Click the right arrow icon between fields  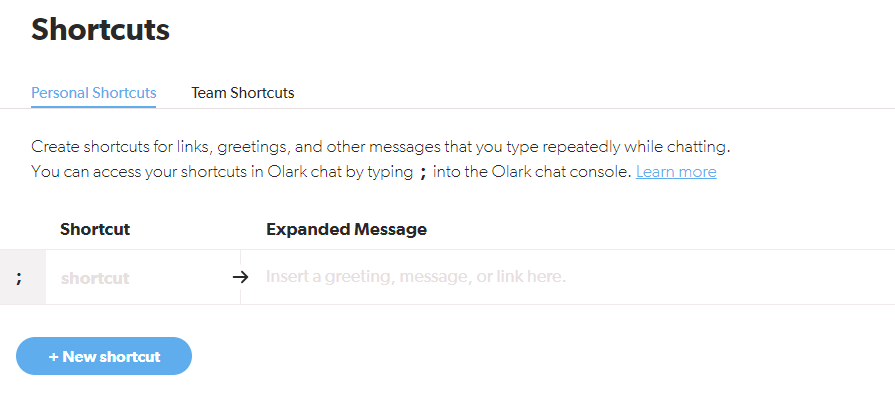[x=239, y=277]
